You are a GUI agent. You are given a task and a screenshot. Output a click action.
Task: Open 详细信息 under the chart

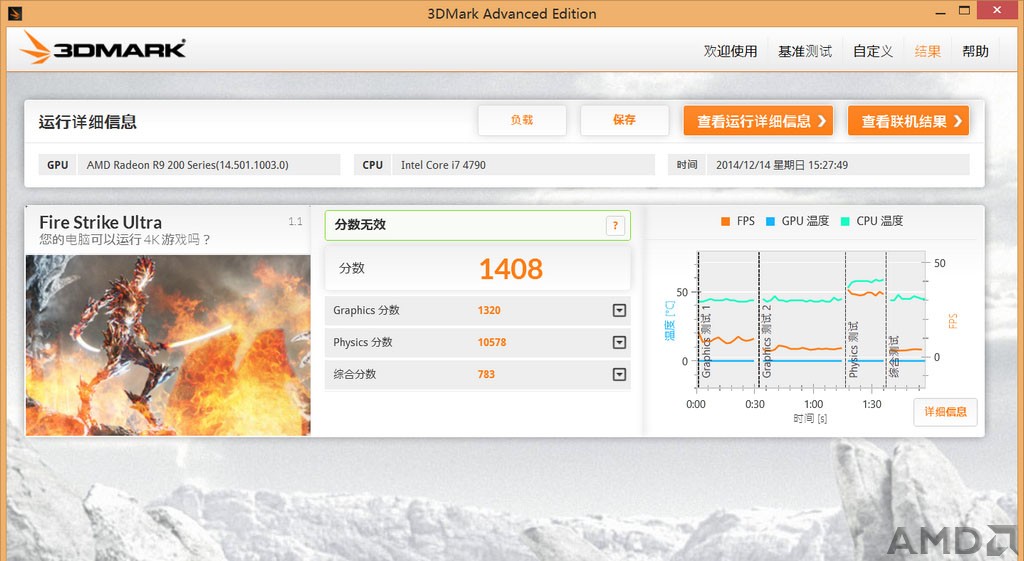945,412
